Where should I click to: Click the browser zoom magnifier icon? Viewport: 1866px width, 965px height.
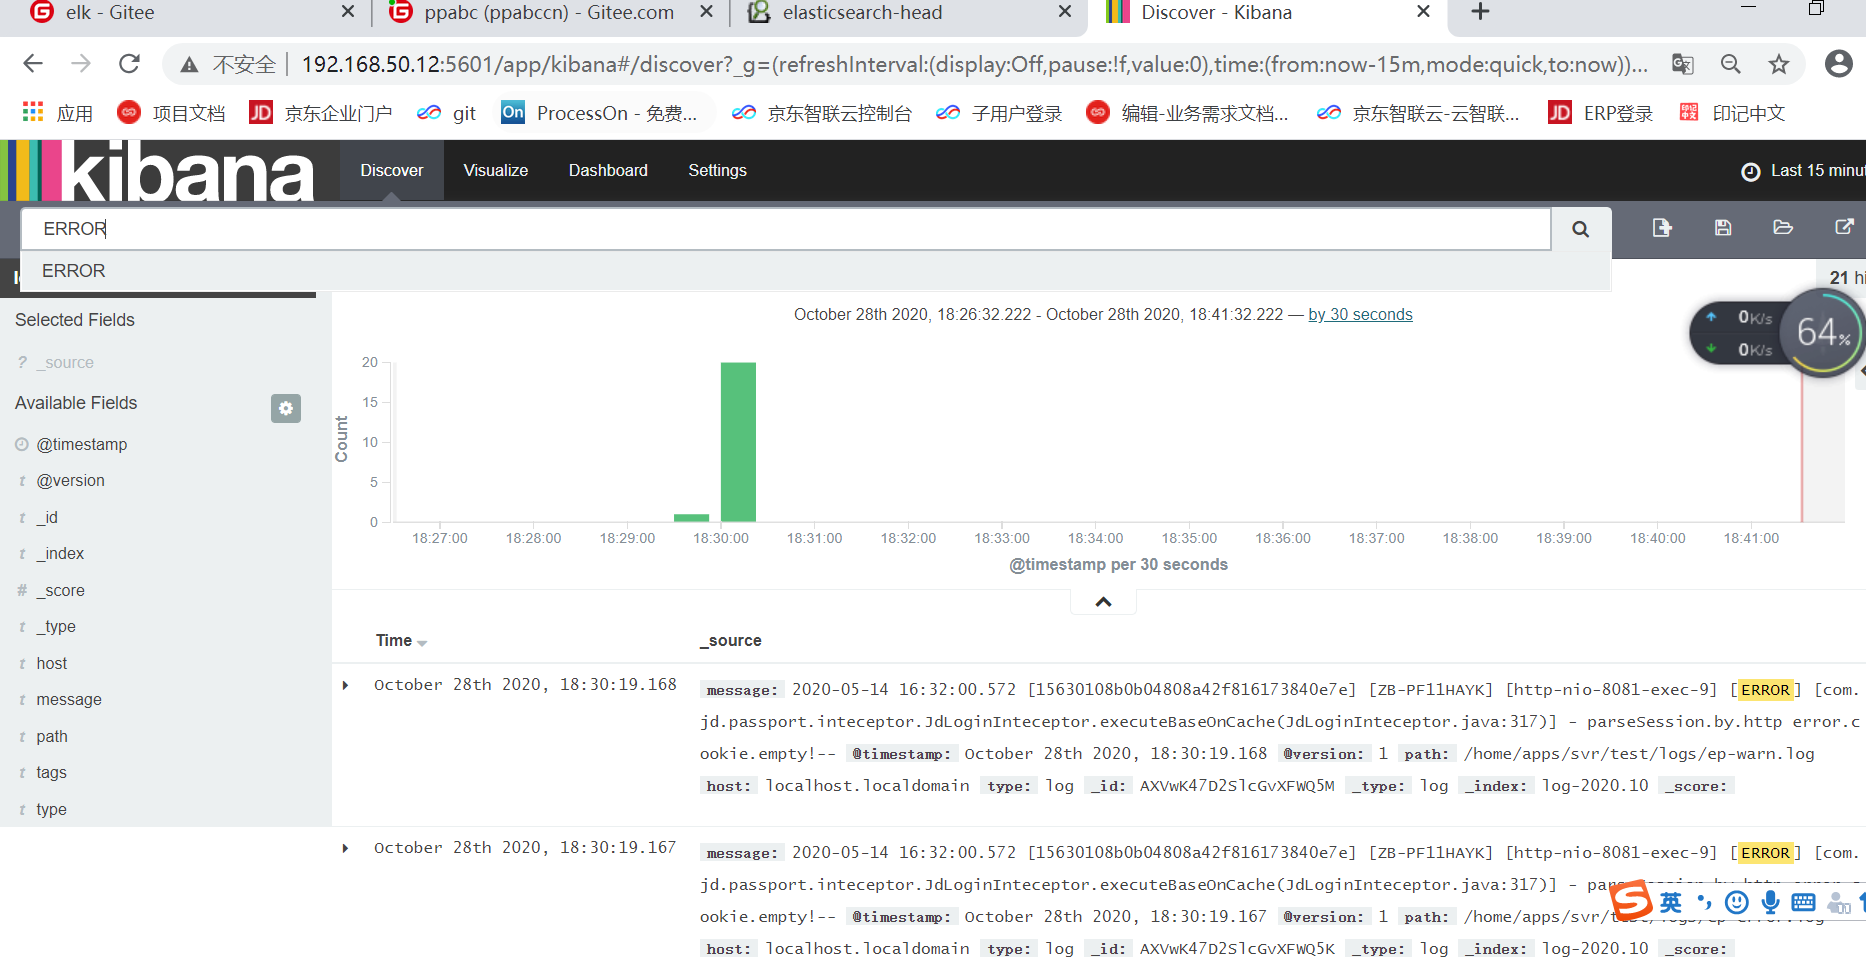coord(1731,65)
